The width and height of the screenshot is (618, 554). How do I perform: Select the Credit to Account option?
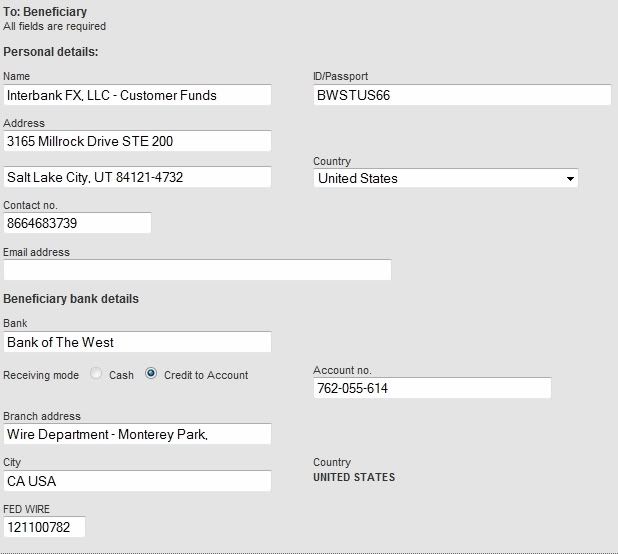[151, 374]
